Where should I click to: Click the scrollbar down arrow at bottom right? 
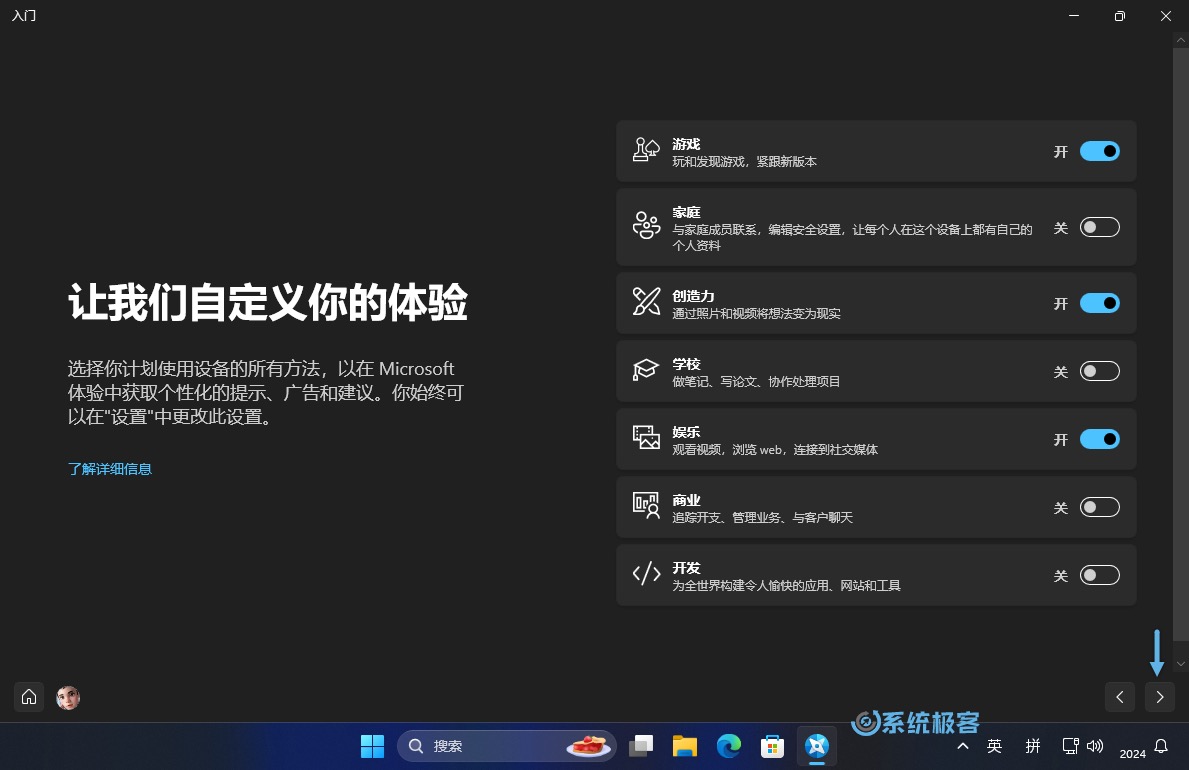tap(1181, 663)
